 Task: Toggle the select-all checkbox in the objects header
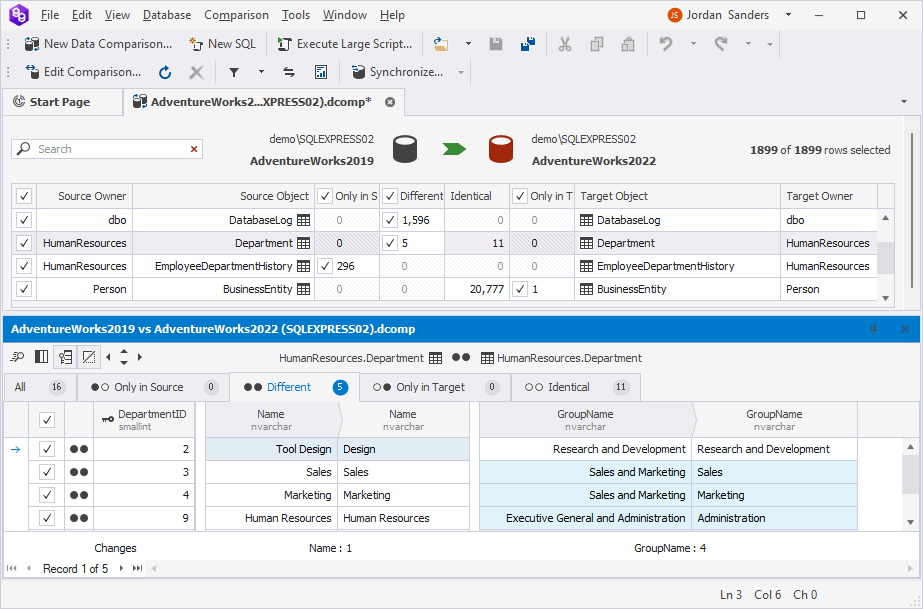coord(24,197)
